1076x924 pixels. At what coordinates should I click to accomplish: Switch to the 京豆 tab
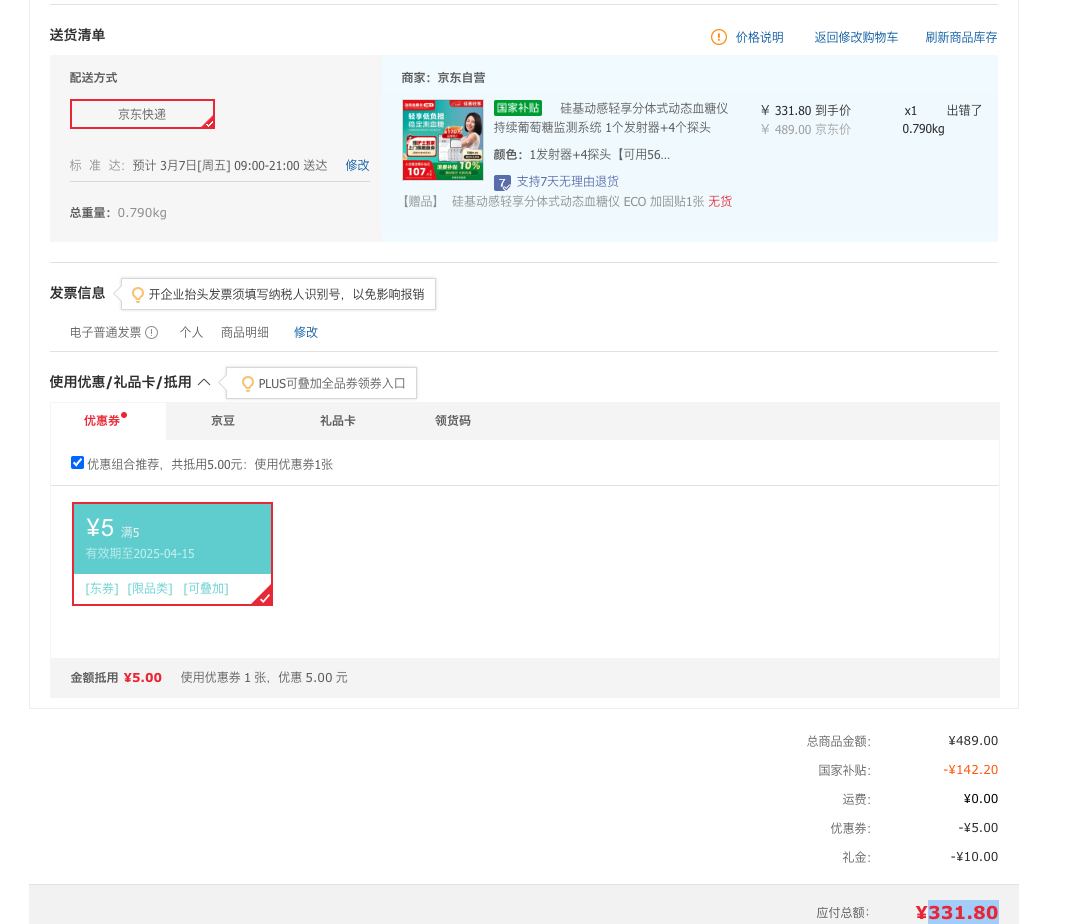click(x=222, y=421)
